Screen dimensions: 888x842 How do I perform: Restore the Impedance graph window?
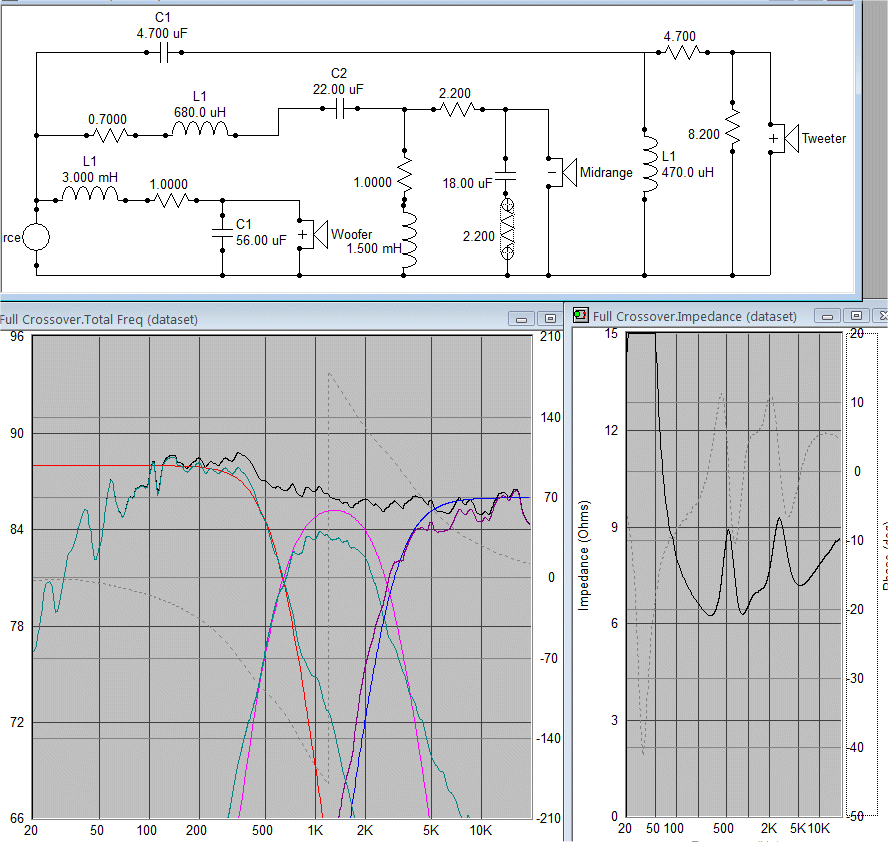(856, 315)
